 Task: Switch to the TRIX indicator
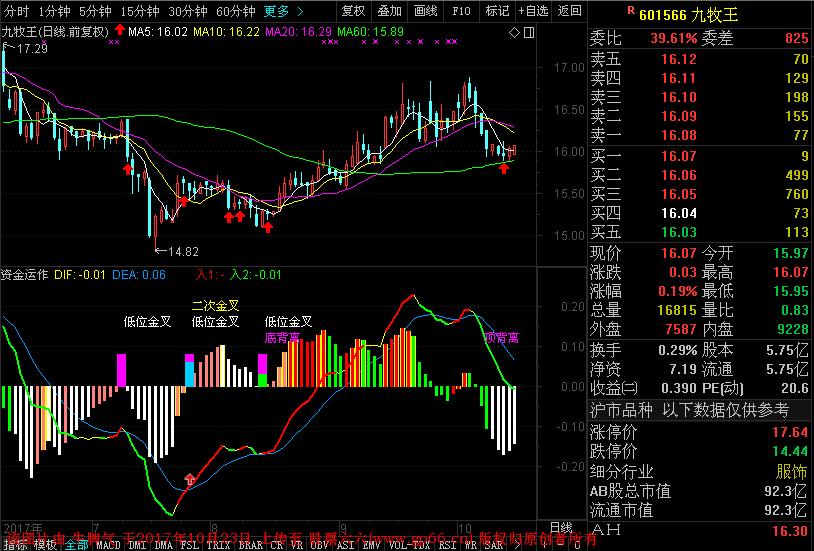(x=219, y=545)
